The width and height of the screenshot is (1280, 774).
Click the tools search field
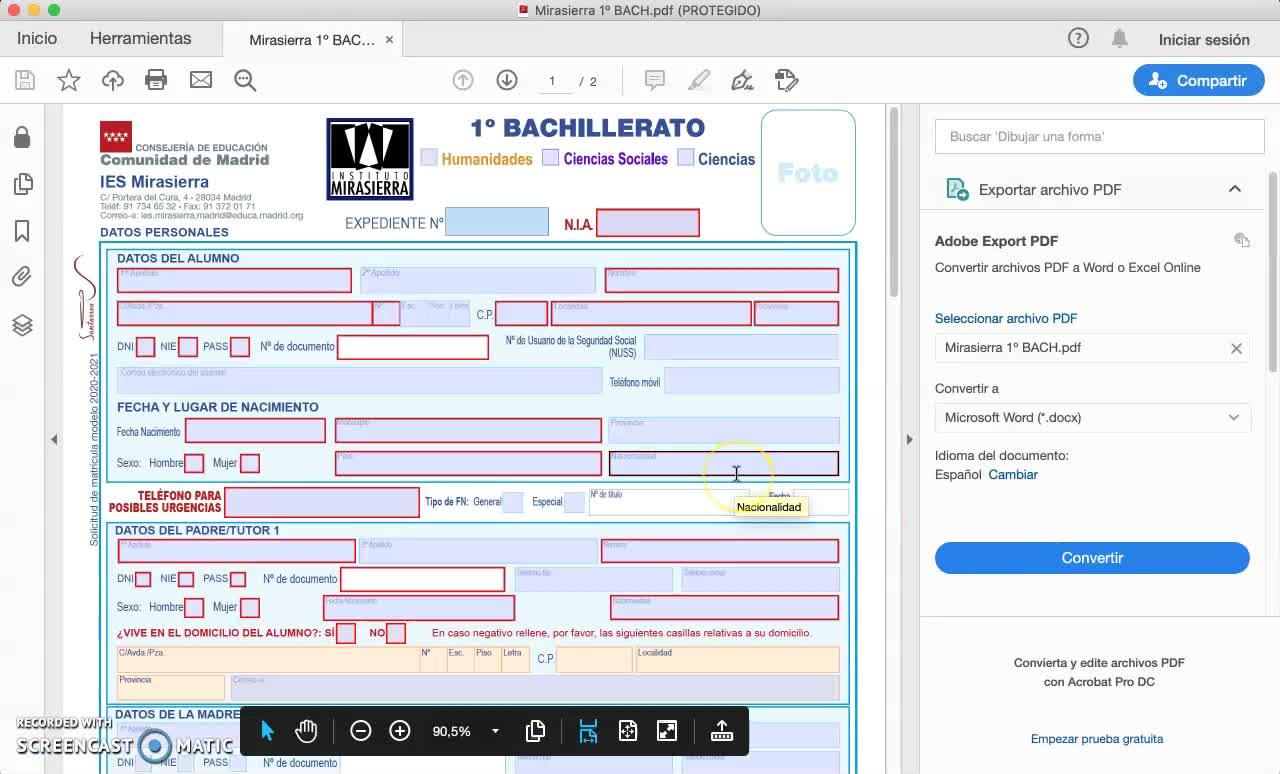pyautogui.click(x=1099, y=137)
